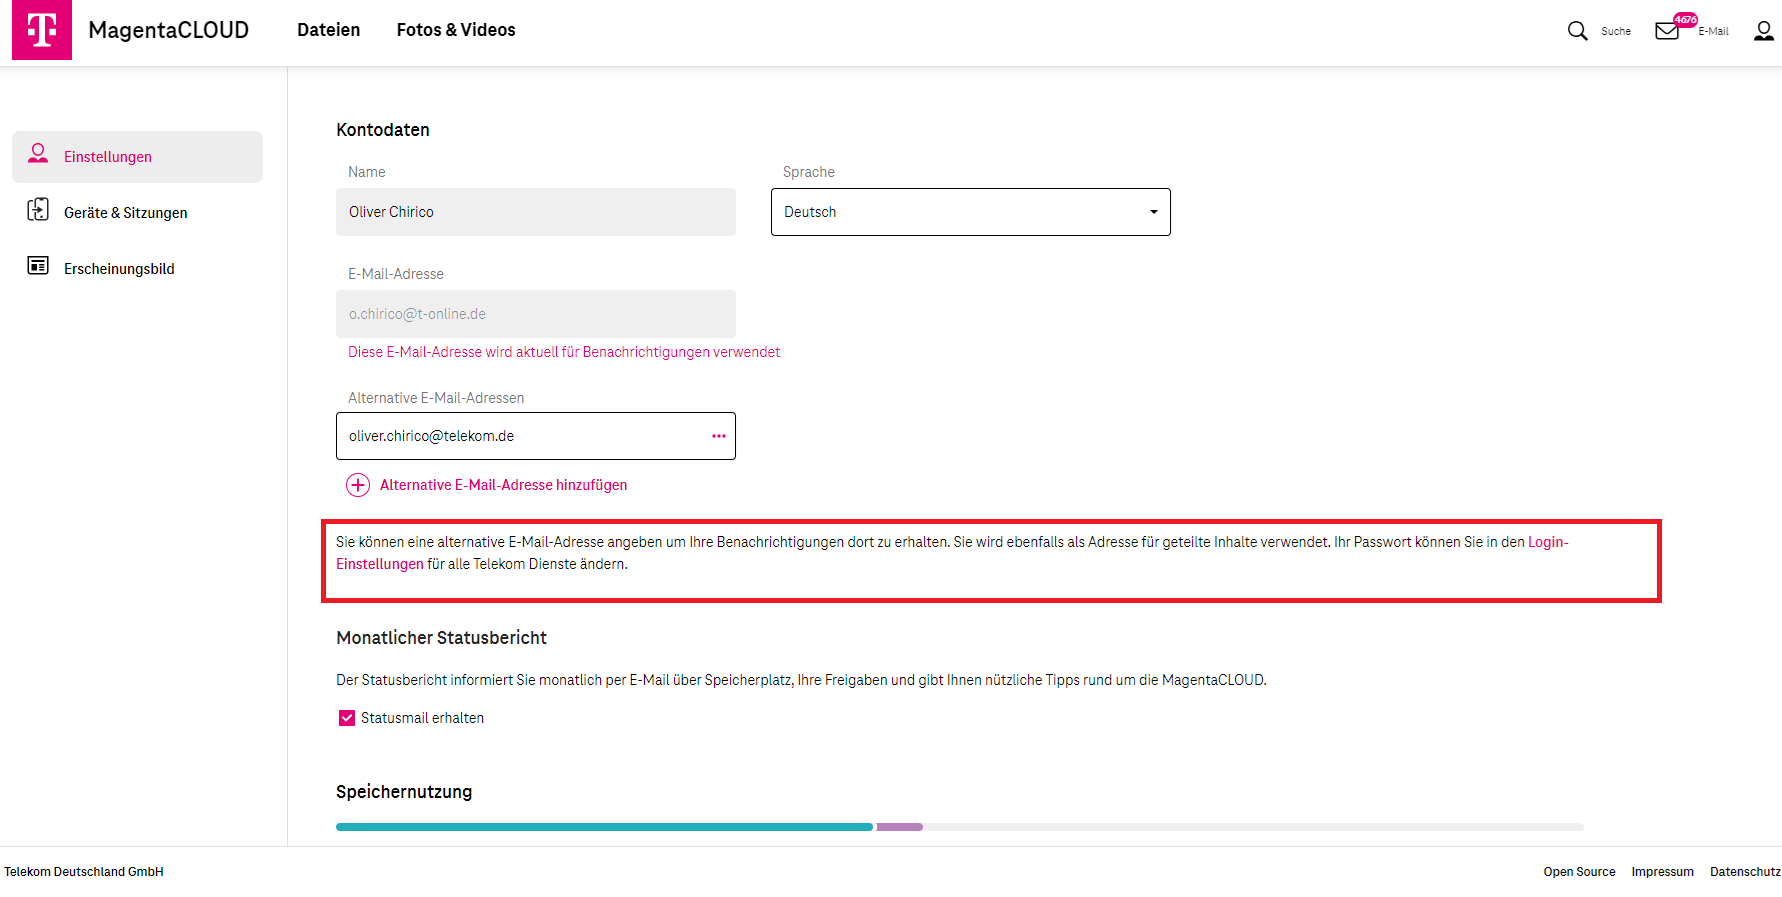Open the Fotos & Videos menu
This screenshot has width=1782, height=897.
click(x=456, y=30)
